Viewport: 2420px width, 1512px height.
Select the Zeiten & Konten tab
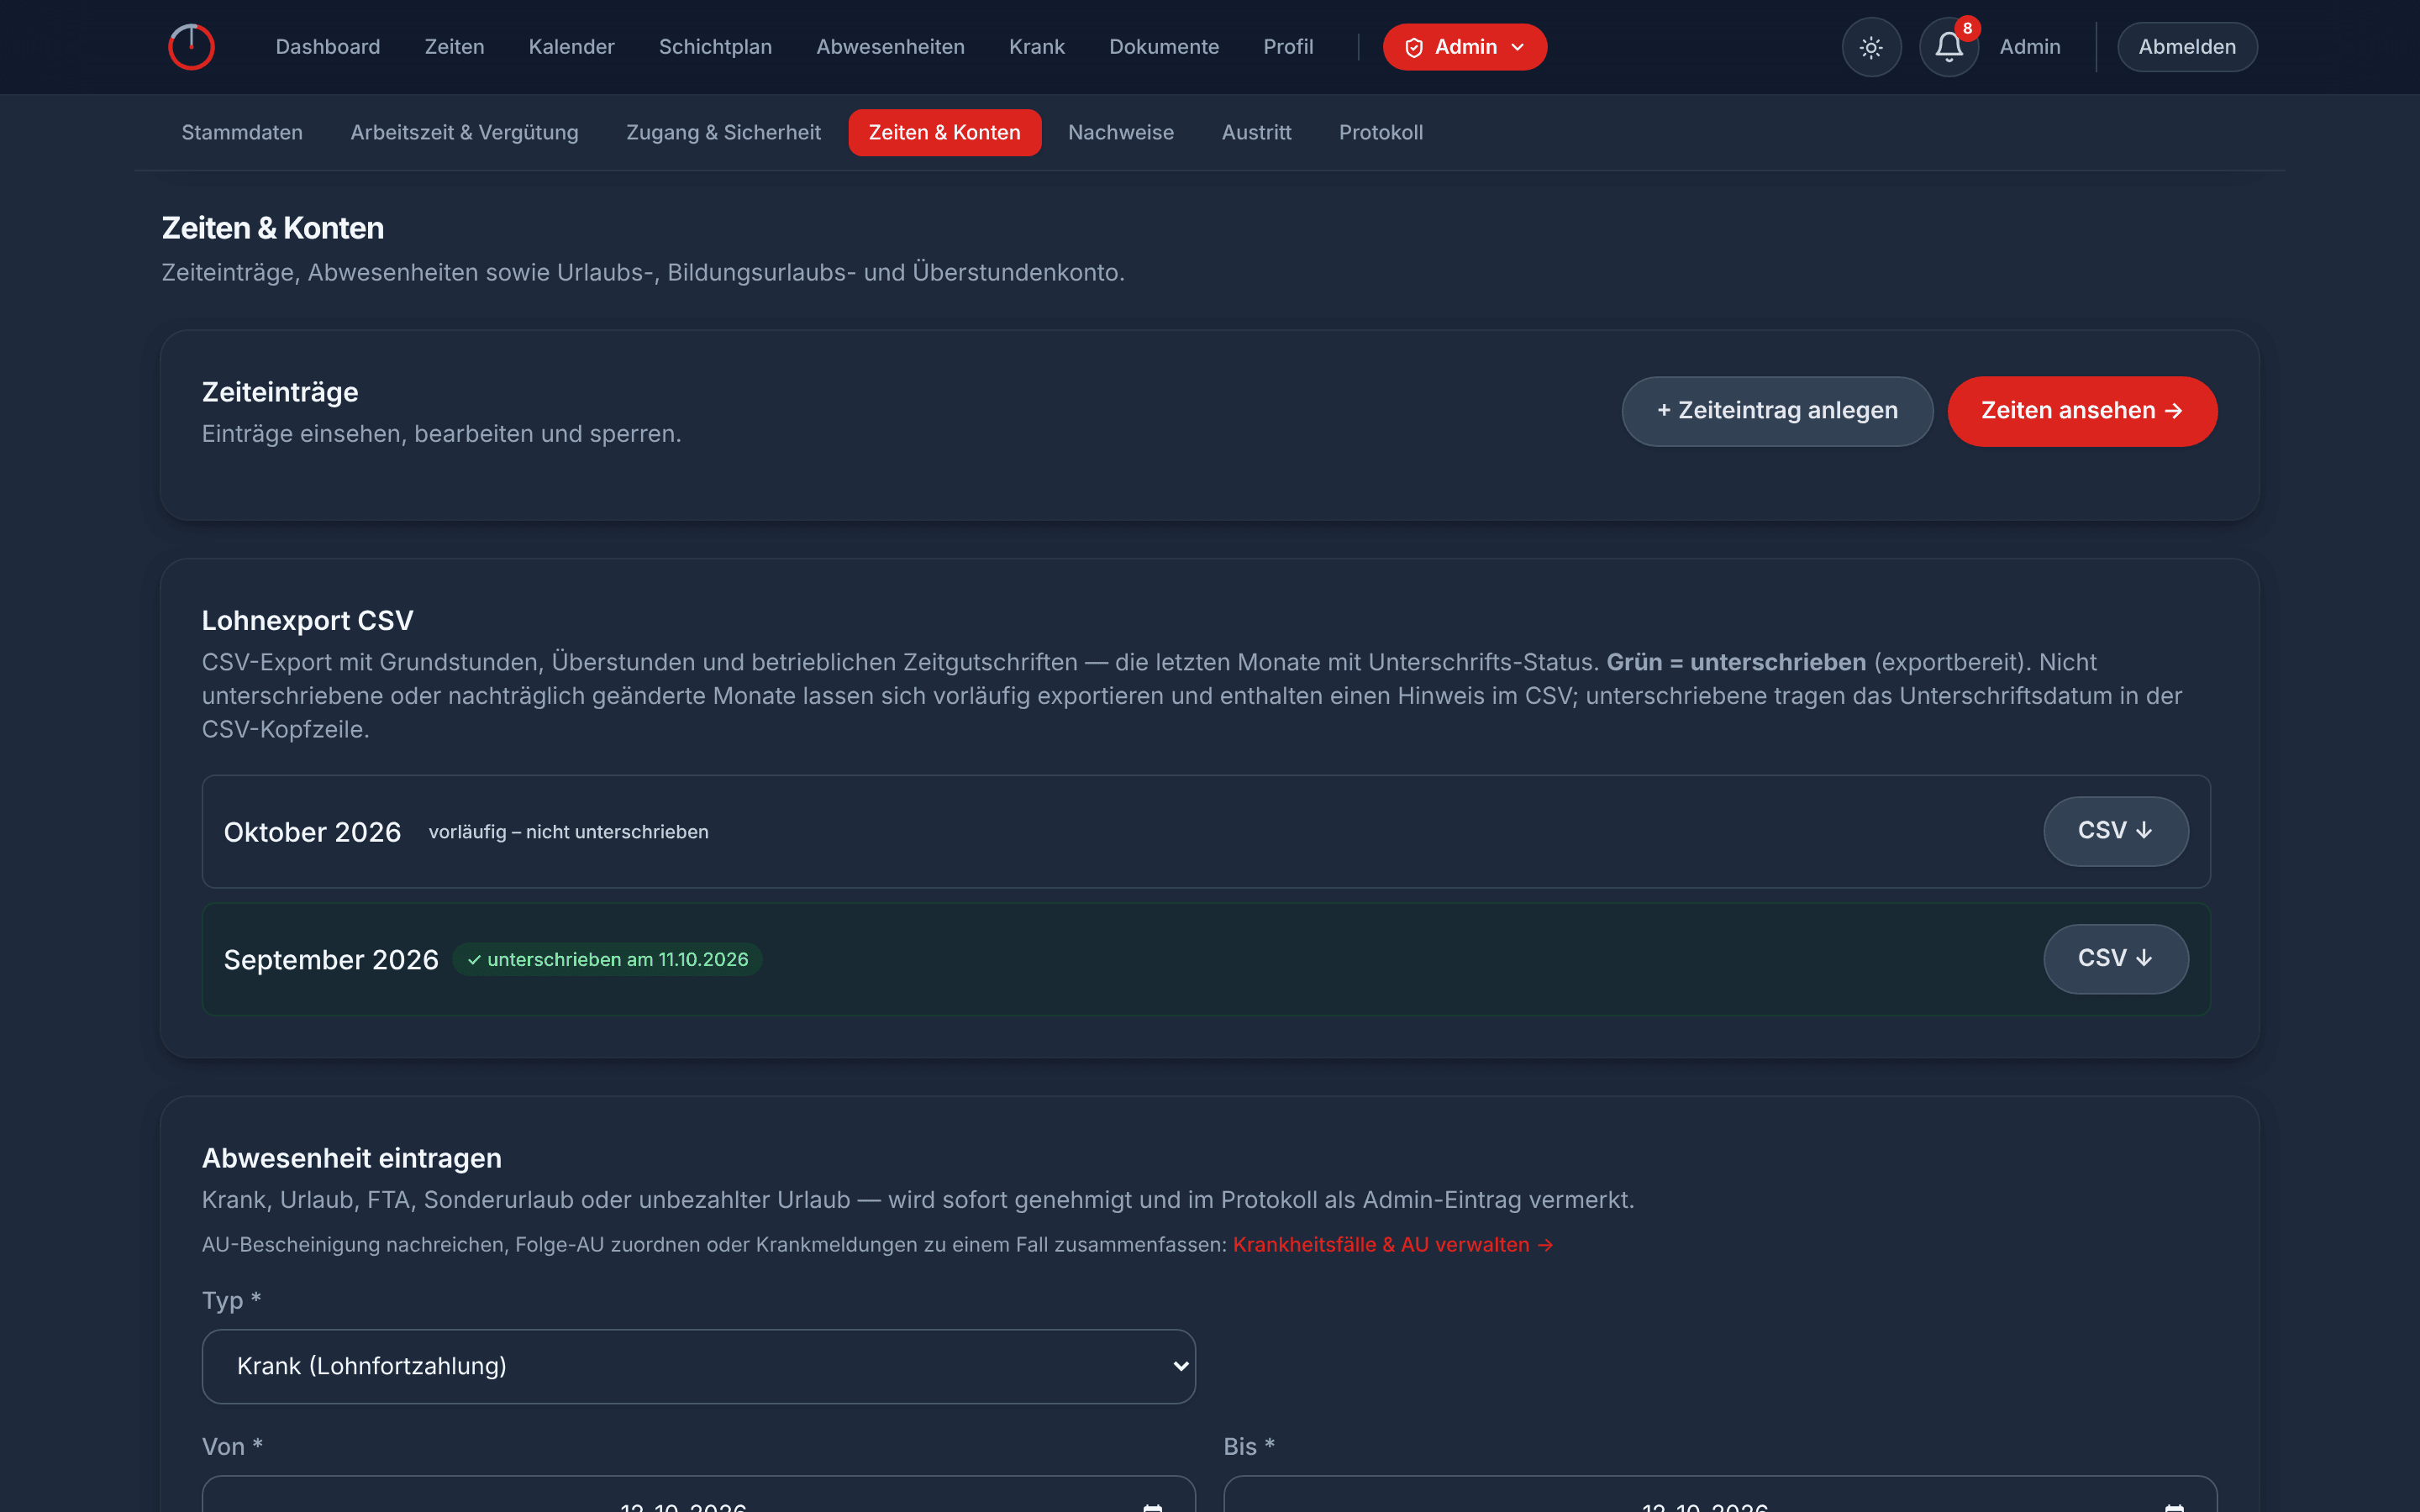(944, 132)
